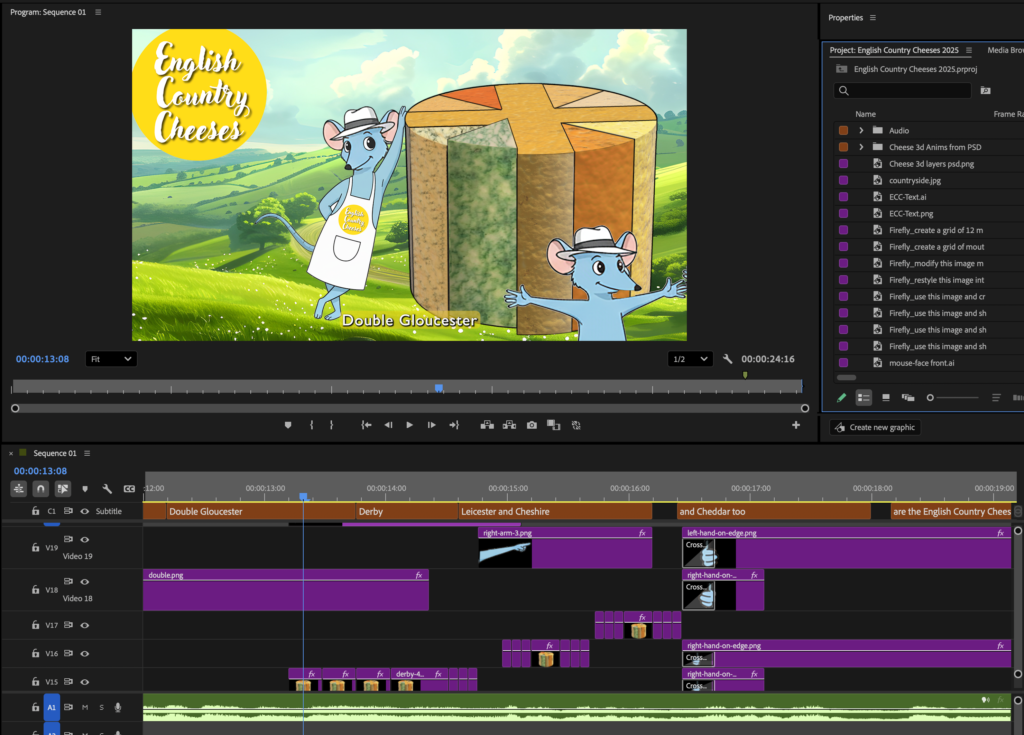Switch Project panel to icon view
The height and width of the screenshot is (735, 1024).
click(886, 398)
